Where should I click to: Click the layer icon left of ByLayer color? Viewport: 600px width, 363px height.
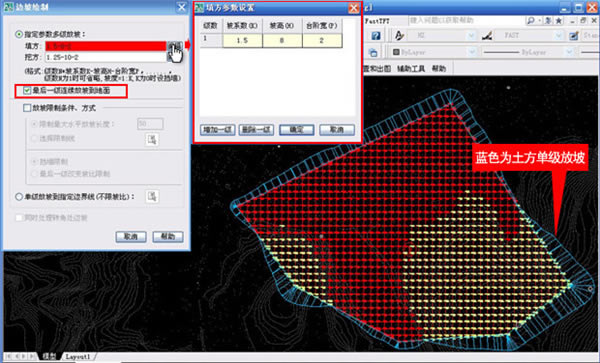(x=373, y=52)
